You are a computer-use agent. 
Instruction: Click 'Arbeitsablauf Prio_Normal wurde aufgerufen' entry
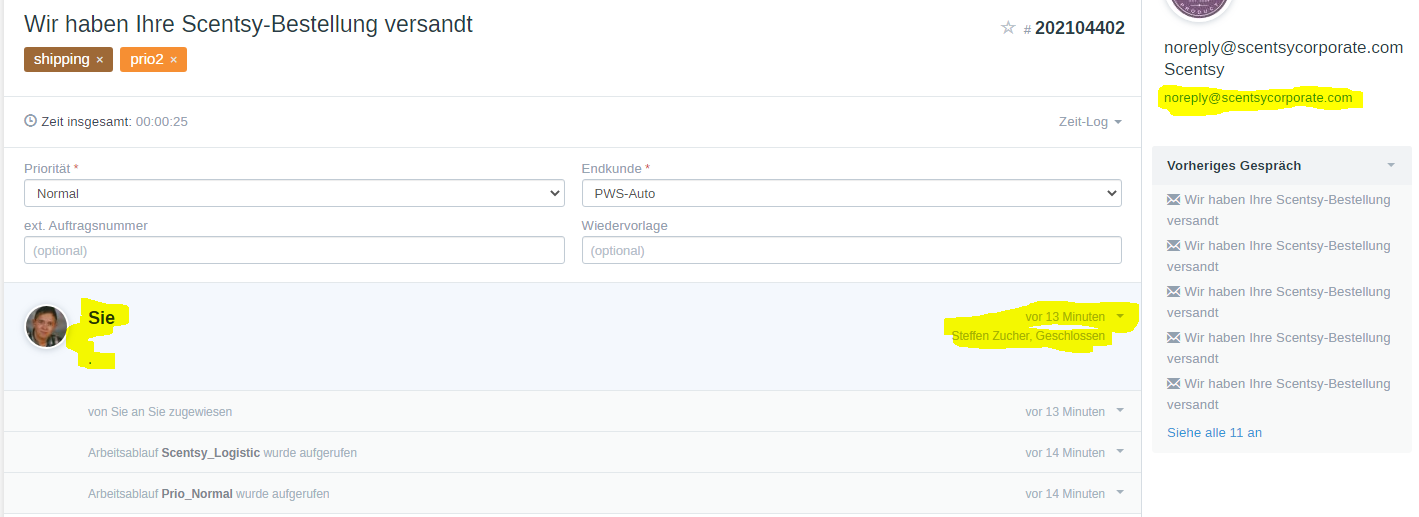(208, 494)
